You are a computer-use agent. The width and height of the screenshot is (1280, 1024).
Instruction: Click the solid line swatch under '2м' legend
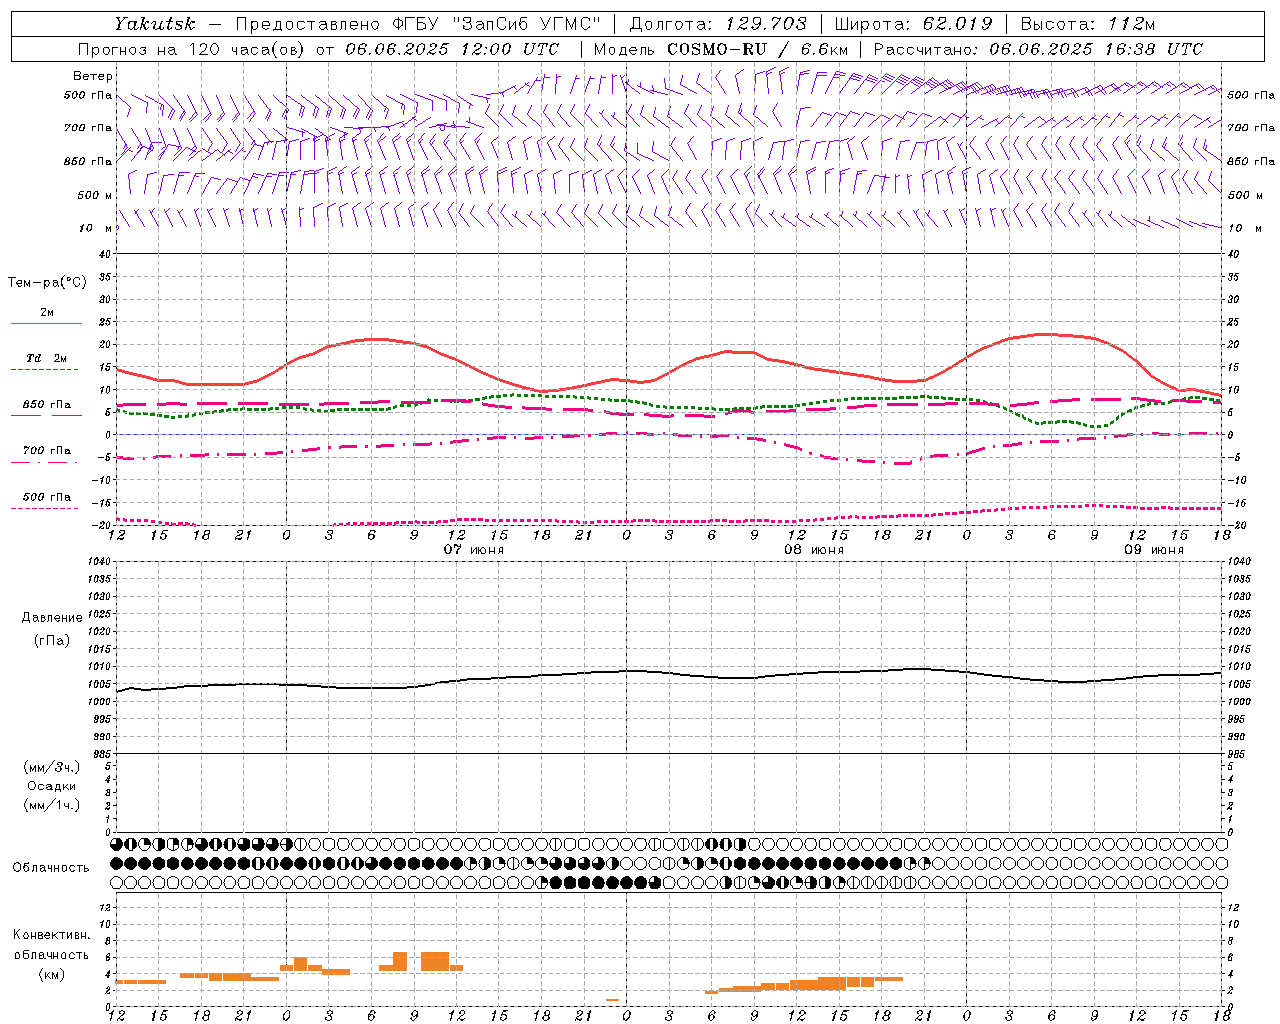(46, 324)
